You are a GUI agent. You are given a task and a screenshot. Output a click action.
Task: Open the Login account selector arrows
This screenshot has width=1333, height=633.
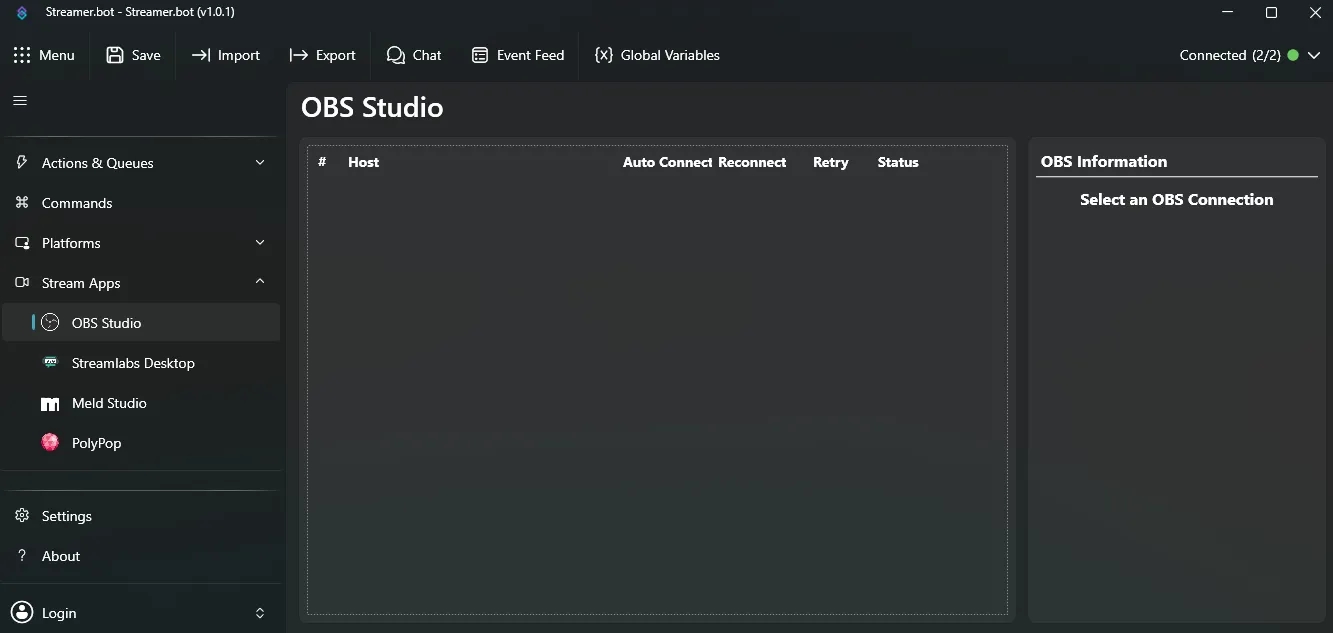(260, 613)
